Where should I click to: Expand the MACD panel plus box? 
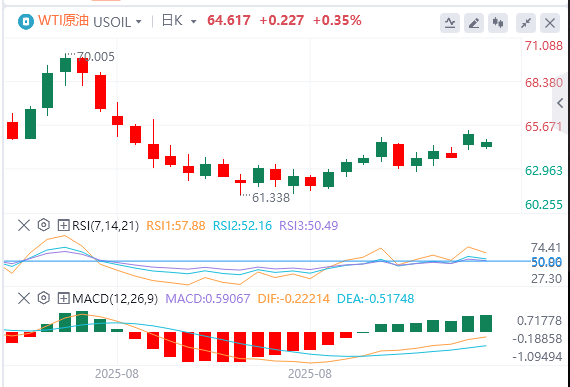[x=63, y=299]
